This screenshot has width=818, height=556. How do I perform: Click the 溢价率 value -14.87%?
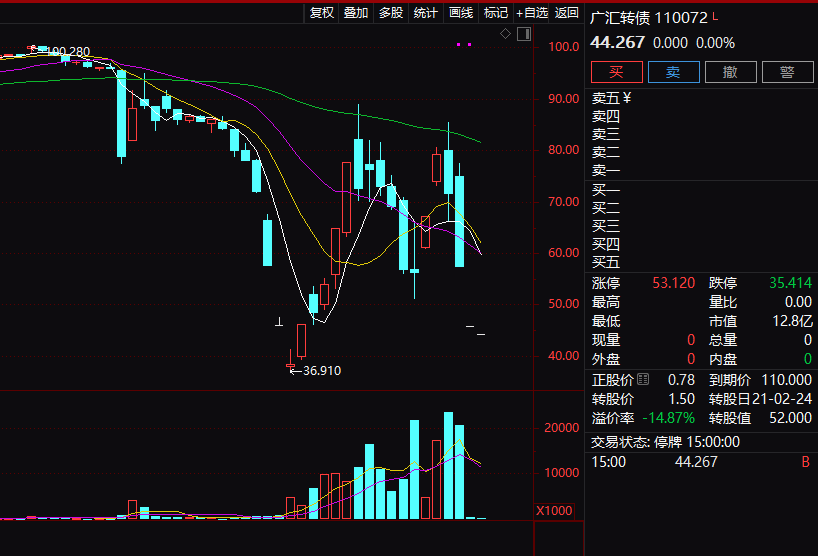(668, 418)
